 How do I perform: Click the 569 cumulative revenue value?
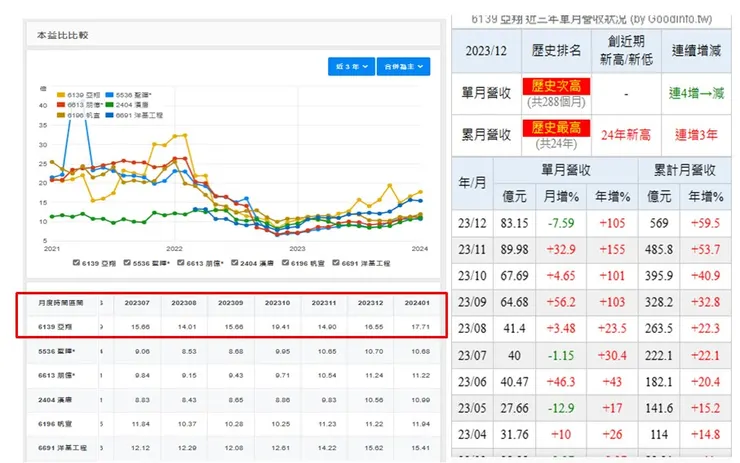coord(659,223)
